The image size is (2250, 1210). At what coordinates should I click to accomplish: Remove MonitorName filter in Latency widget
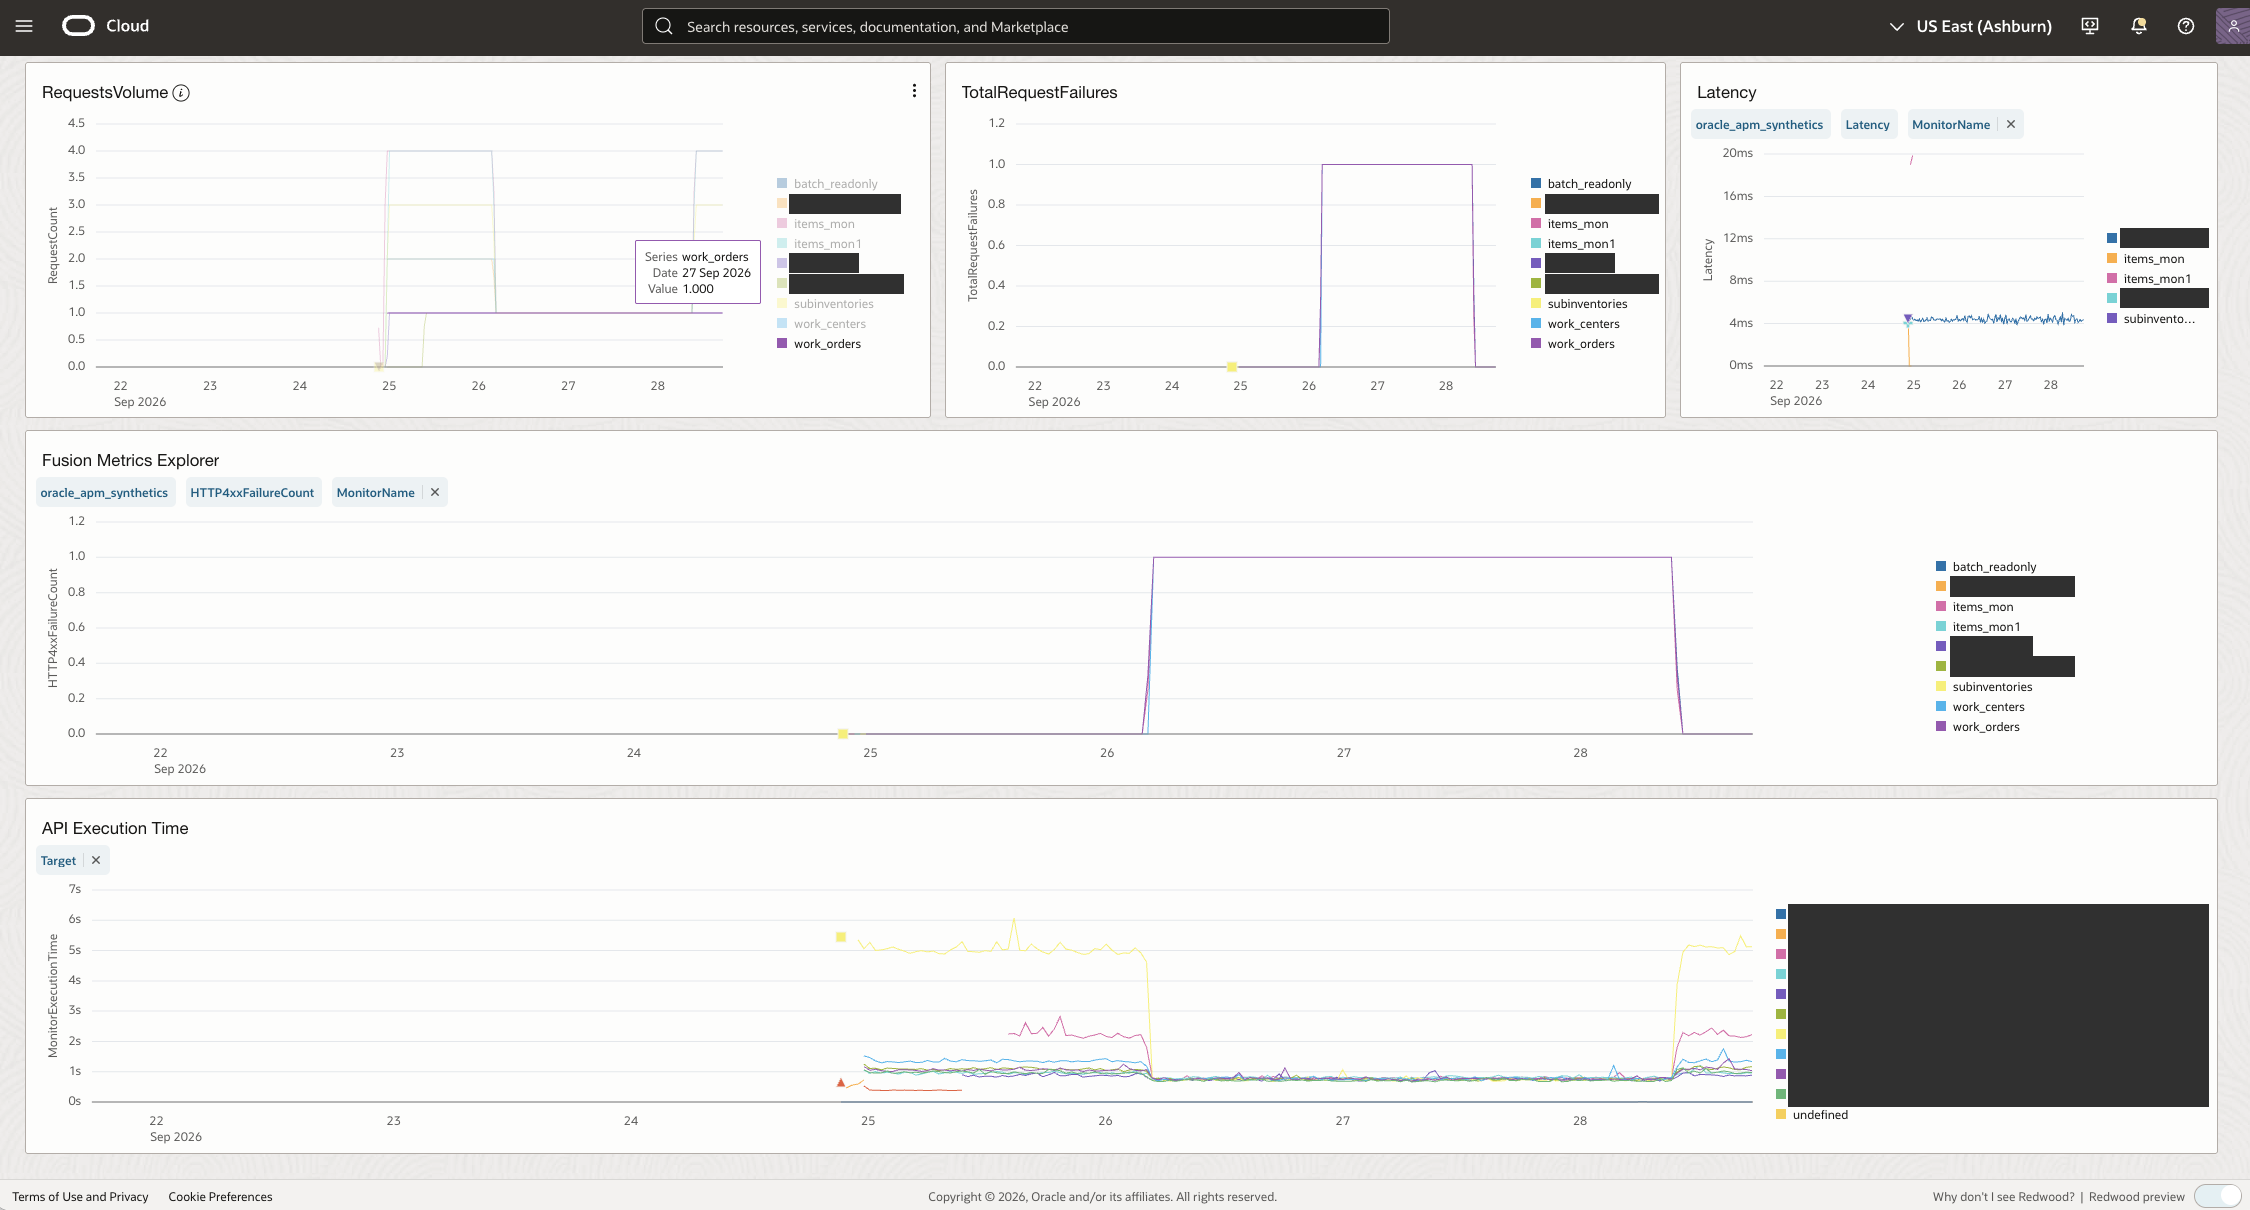pos(2010,124)
